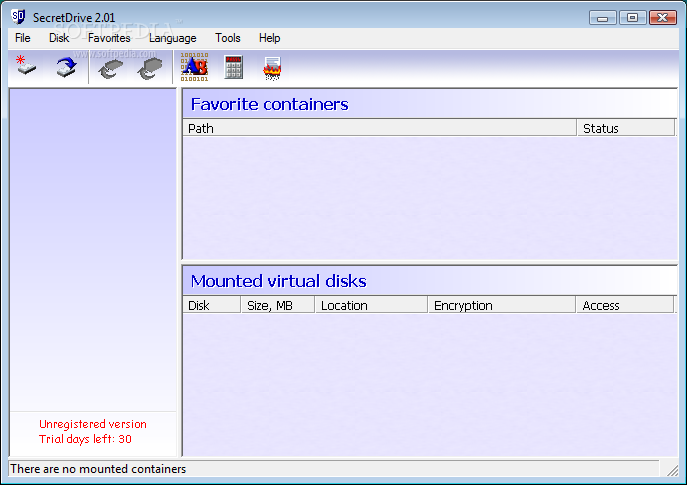Click the Favorite containers heading

tap(269, 104)
